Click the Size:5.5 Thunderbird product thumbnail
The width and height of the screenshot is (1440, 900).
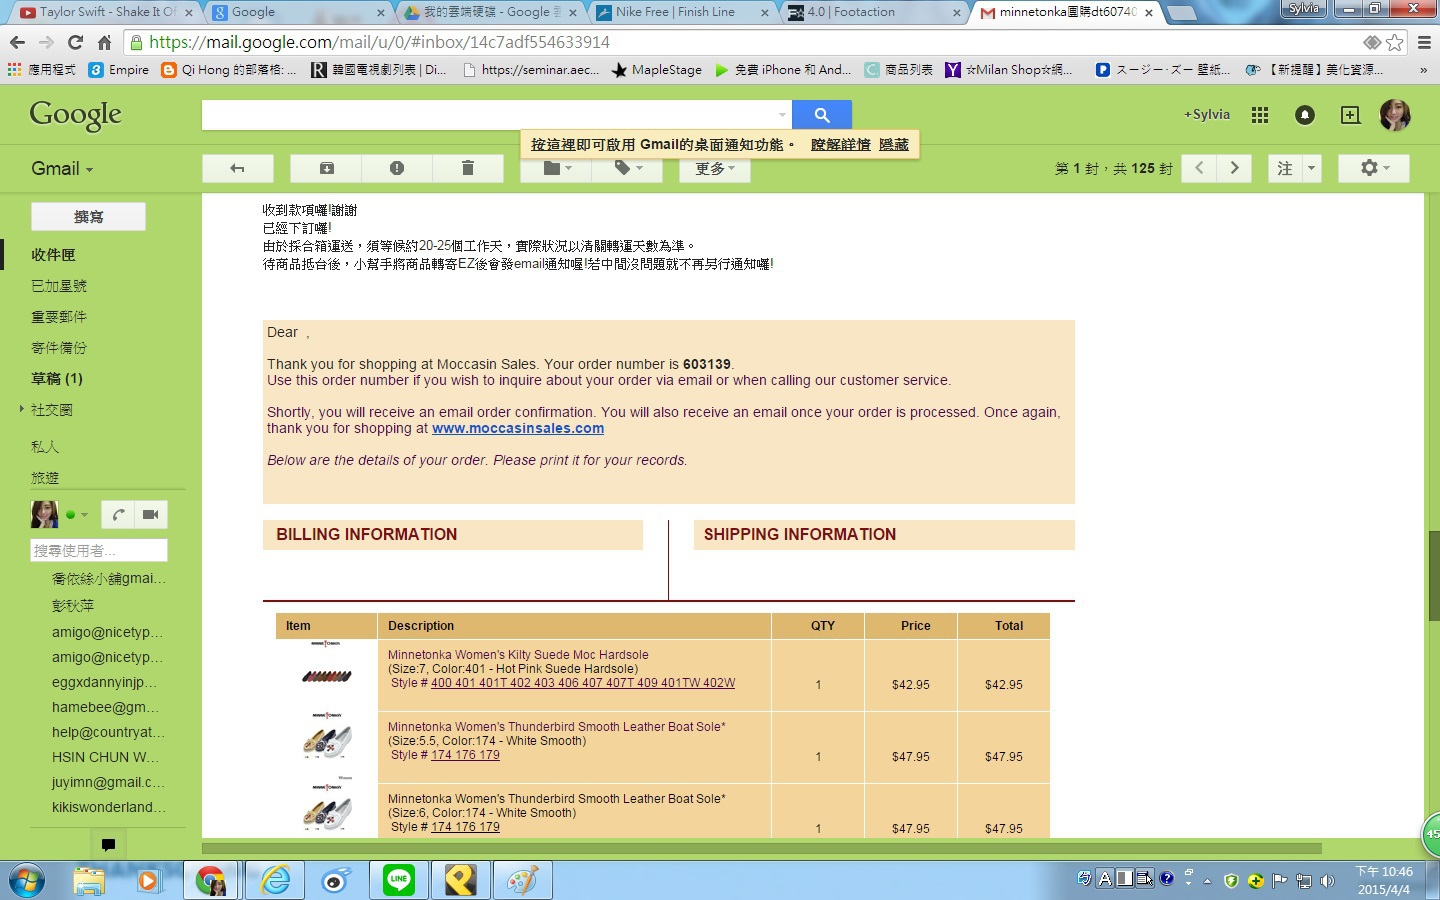click(x=327, y=738)
